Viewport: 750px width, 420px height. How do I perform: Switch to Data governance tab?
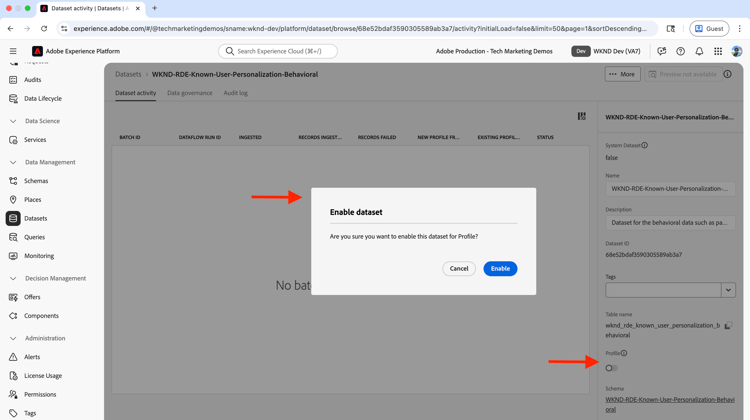tap(189, 93)
